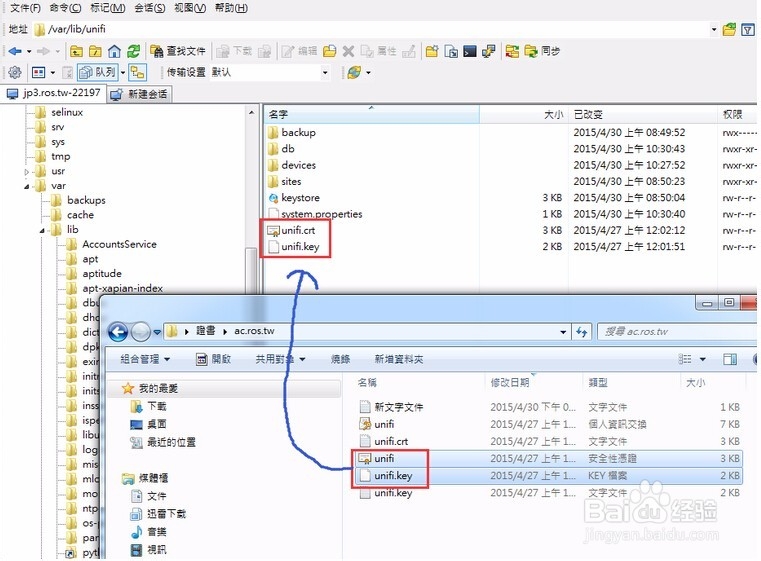Sort WinSCP list by 已改变 column
This screenshot has width=761, height=561.
click(x=642, y=115)
